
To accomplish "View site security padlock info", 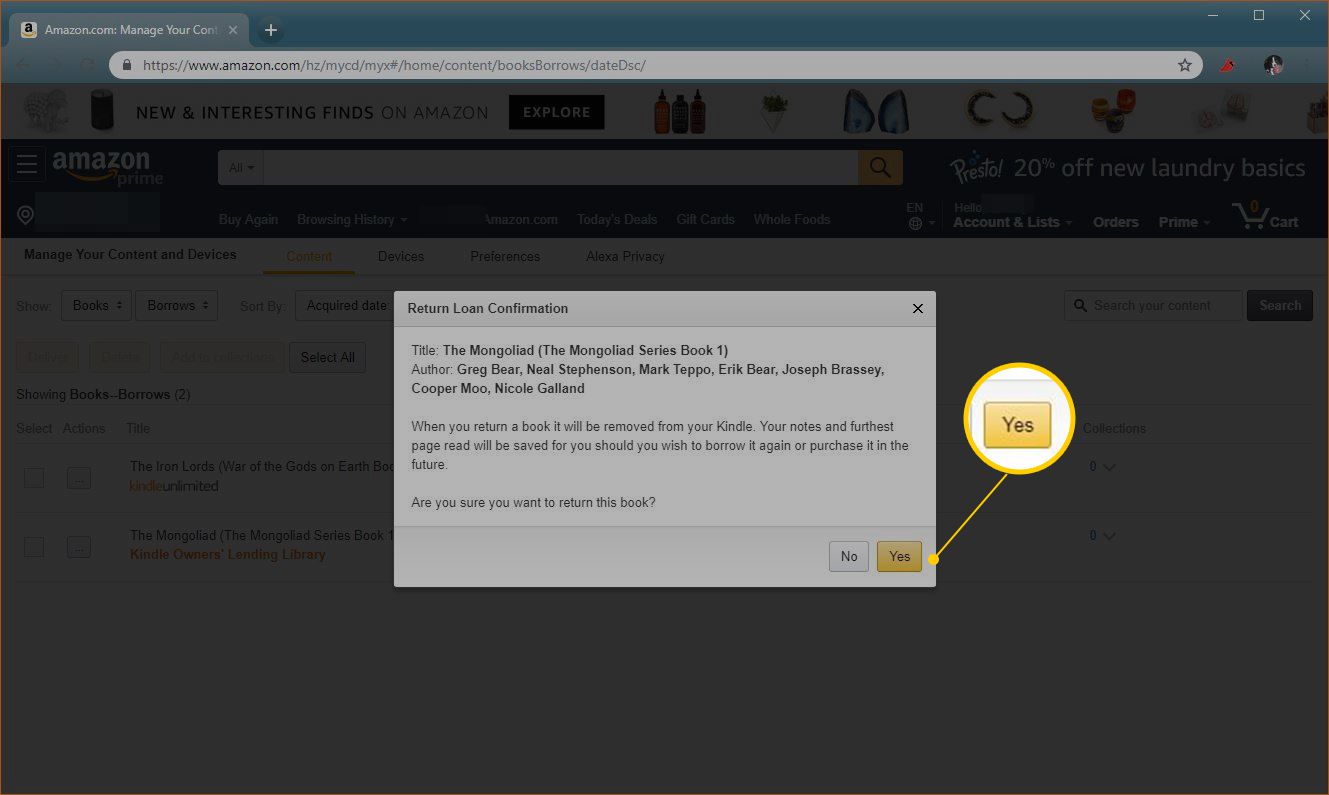I will (x=127, y=65).
